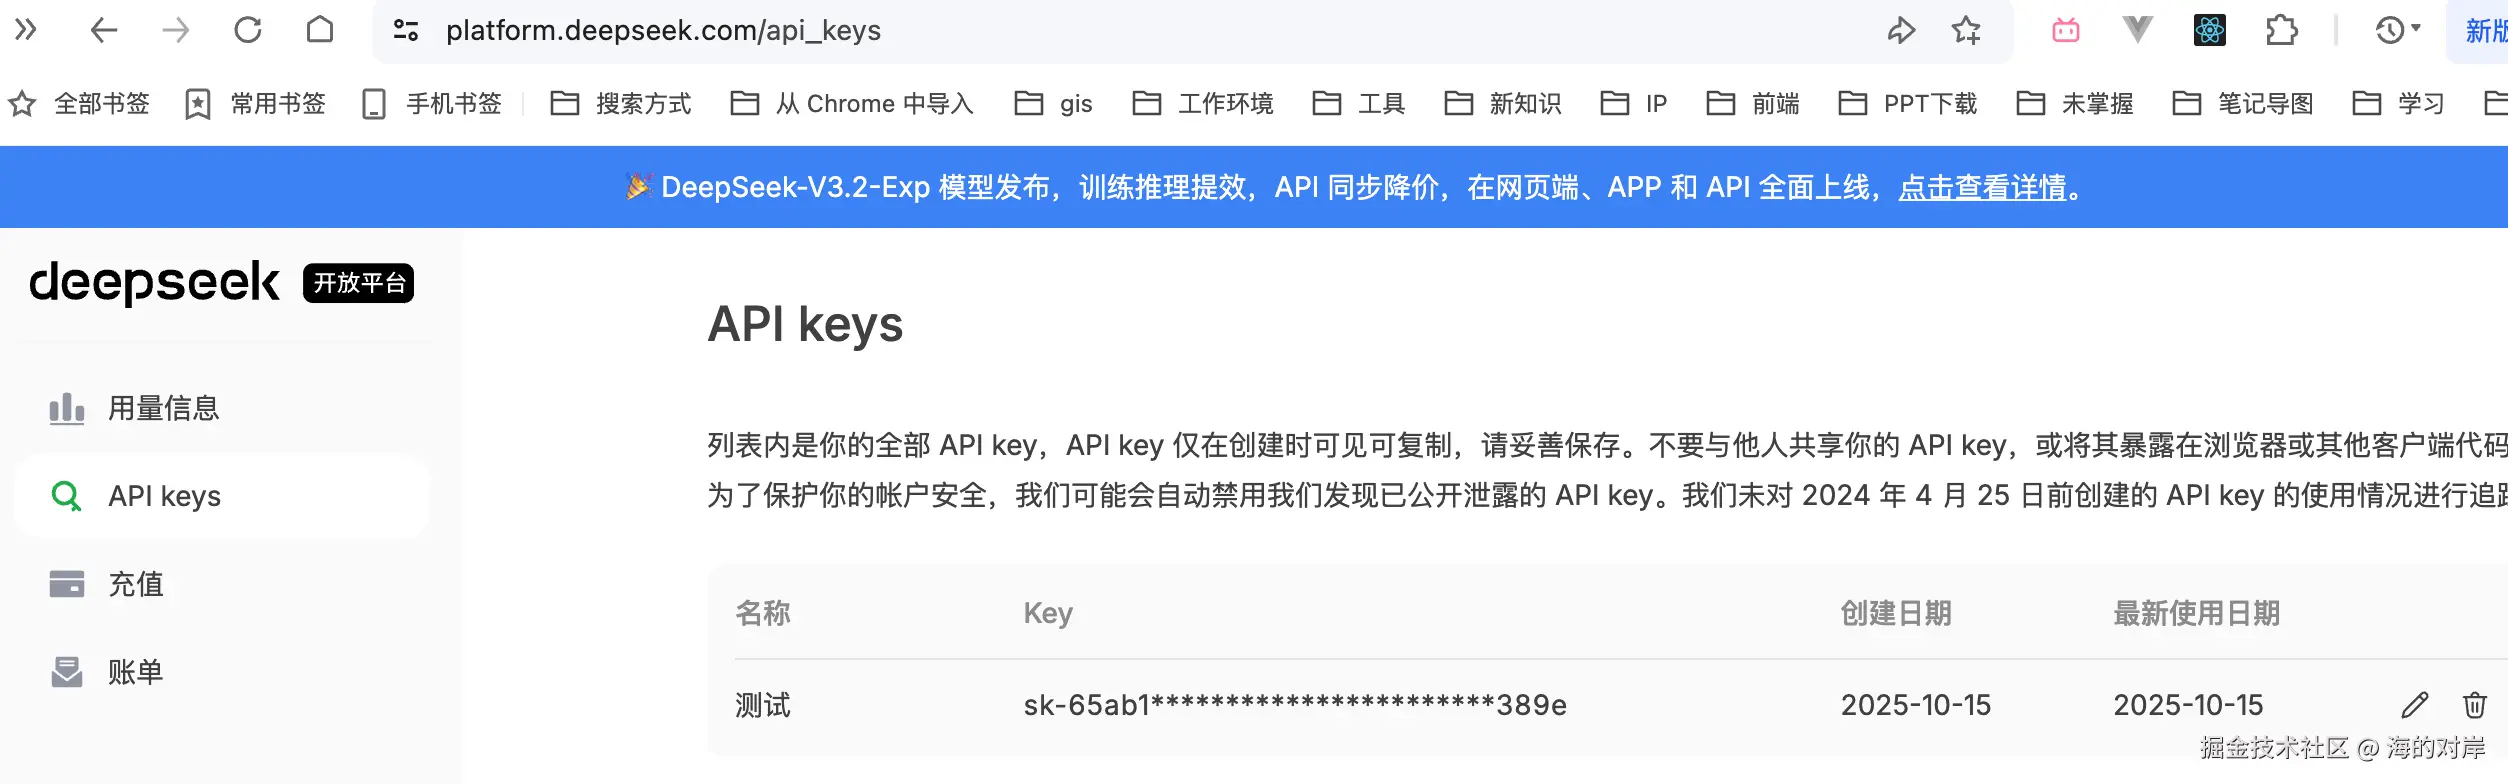Edit the 测试 key name with pencil icon
This screenshot has width=2508, height=784.
tap(2414, 705)
